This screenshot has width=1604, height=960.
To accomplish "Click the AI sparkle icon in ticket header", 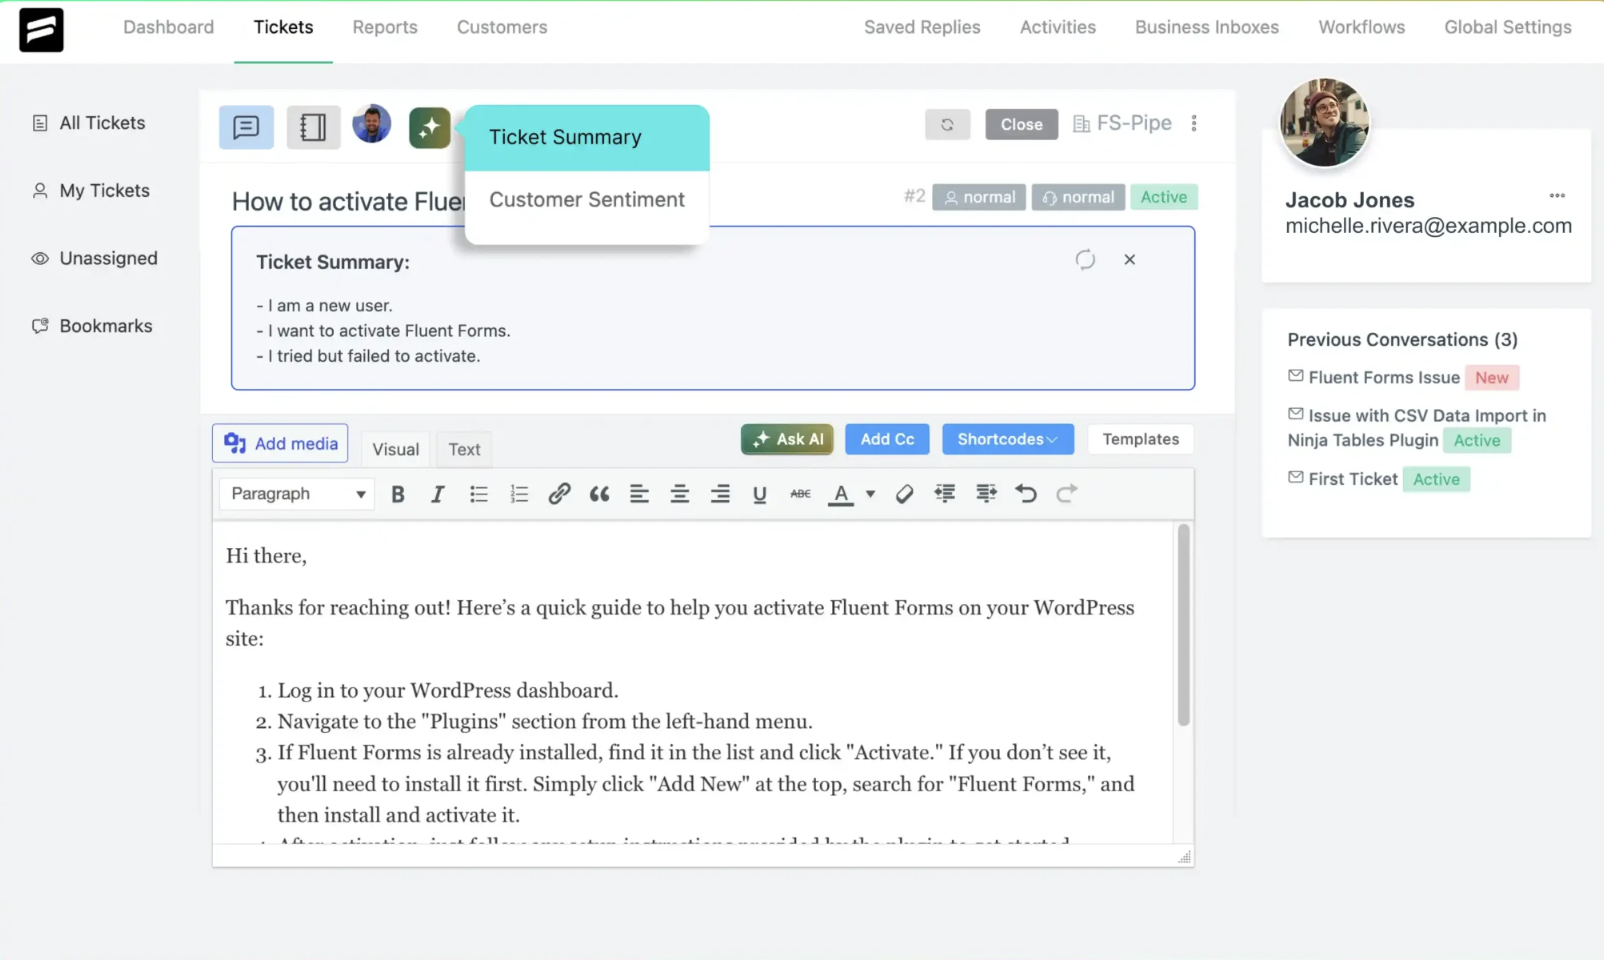I will [429, 128].
